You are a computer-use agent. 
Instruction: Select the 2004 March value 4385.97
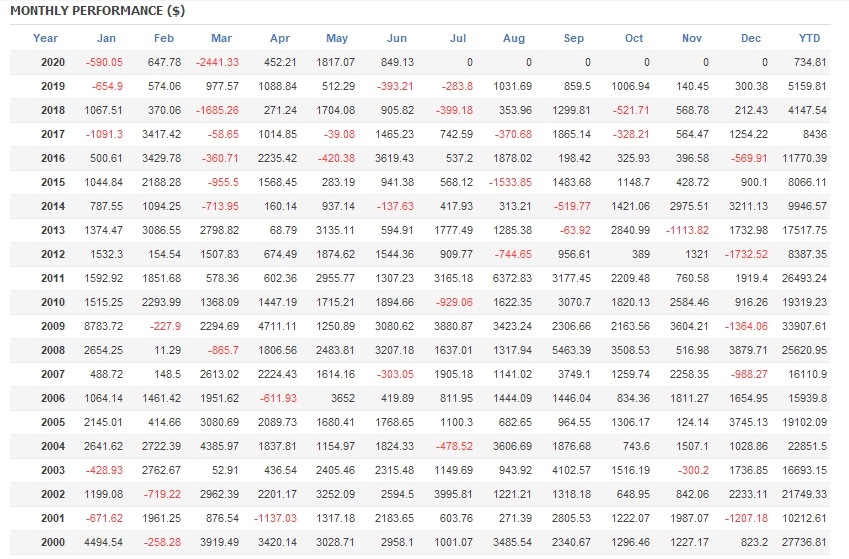pyautogui.click(x=219, y=446)
